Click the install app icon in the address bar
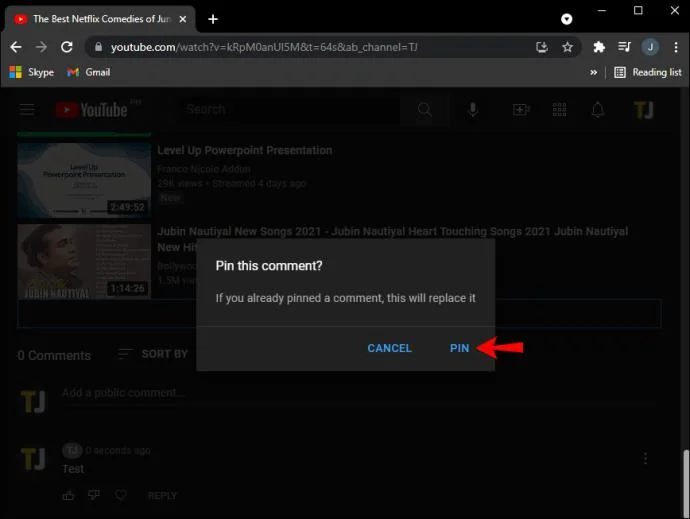Viewport: 690px width, 519px height. (x=542, y=47)
